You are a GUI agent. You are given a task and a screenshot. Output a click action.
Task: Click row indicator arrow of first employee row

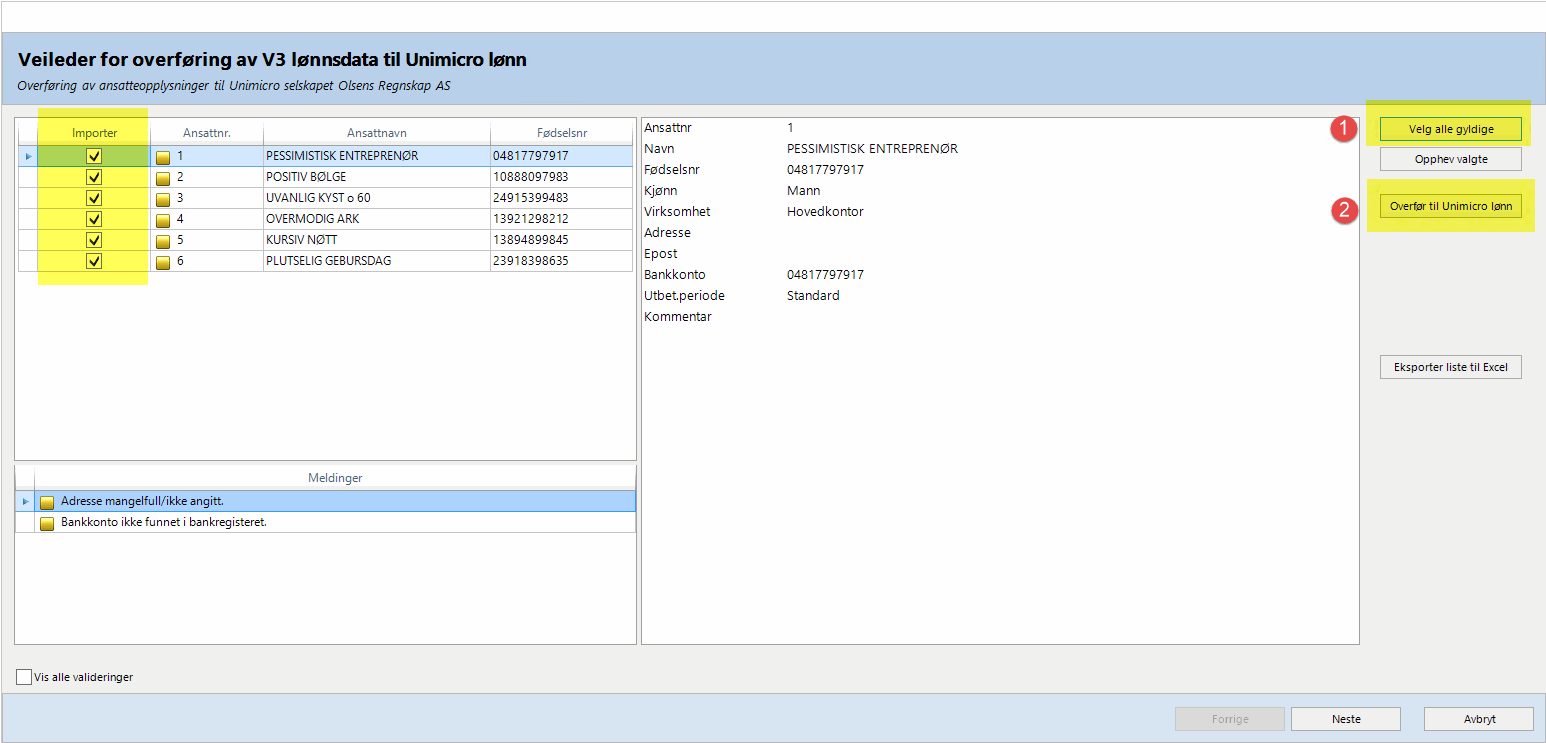(x=28, y=156)
